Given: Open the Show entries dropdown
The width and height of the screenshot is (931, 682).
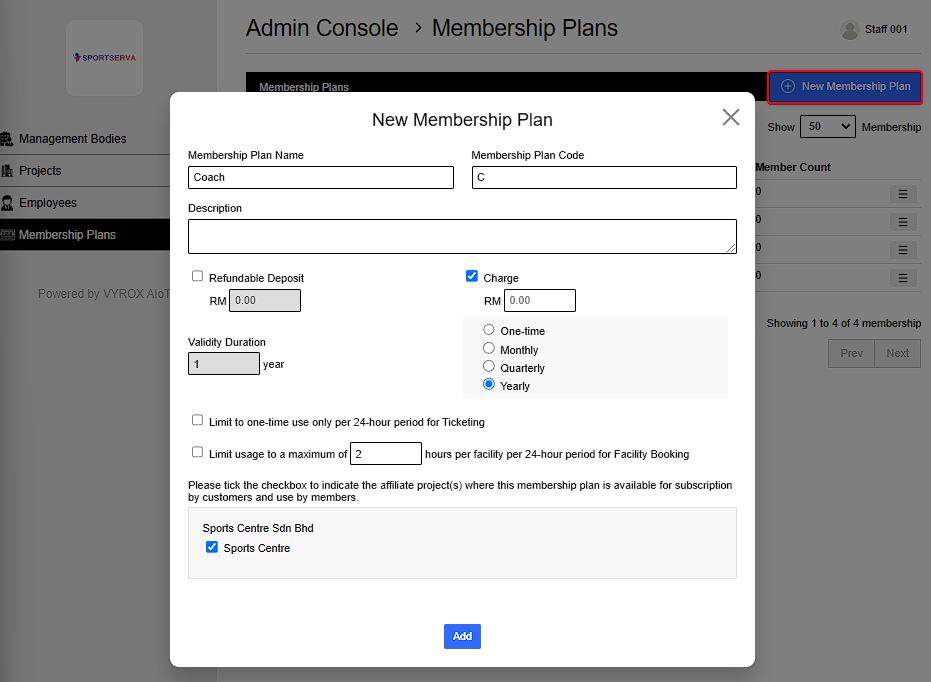Looking at the screenshot, I should [827, 127].
